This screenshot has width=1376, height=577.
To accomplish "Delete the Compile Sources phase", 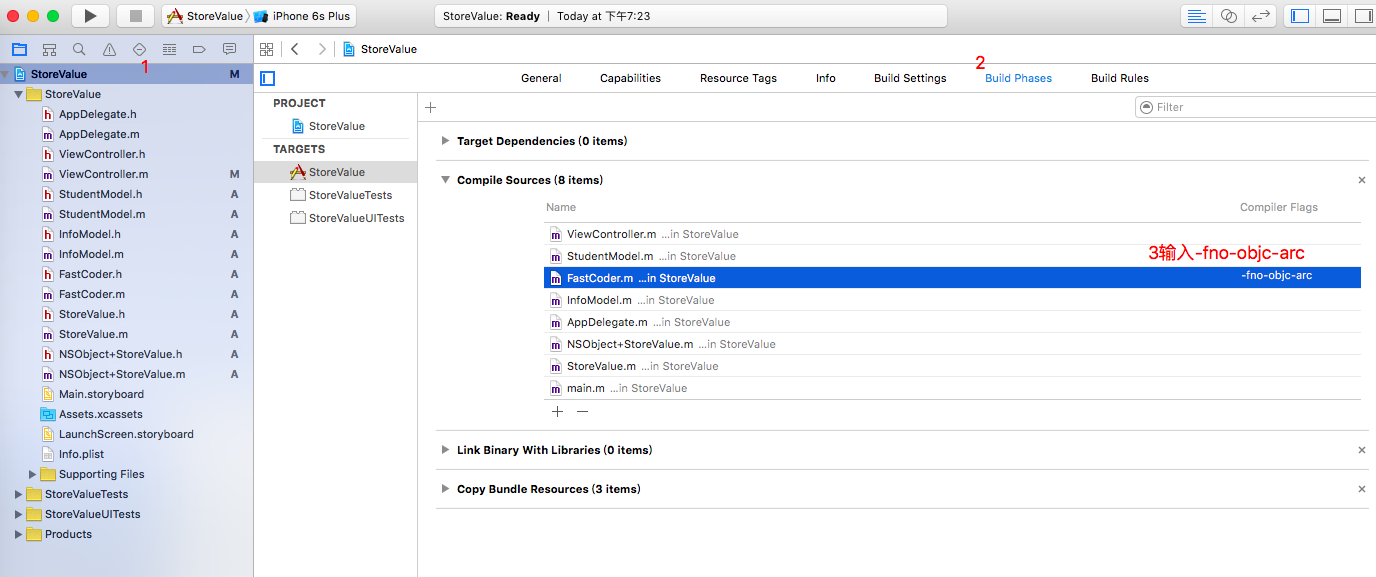I will click(x=1361, y=180).
